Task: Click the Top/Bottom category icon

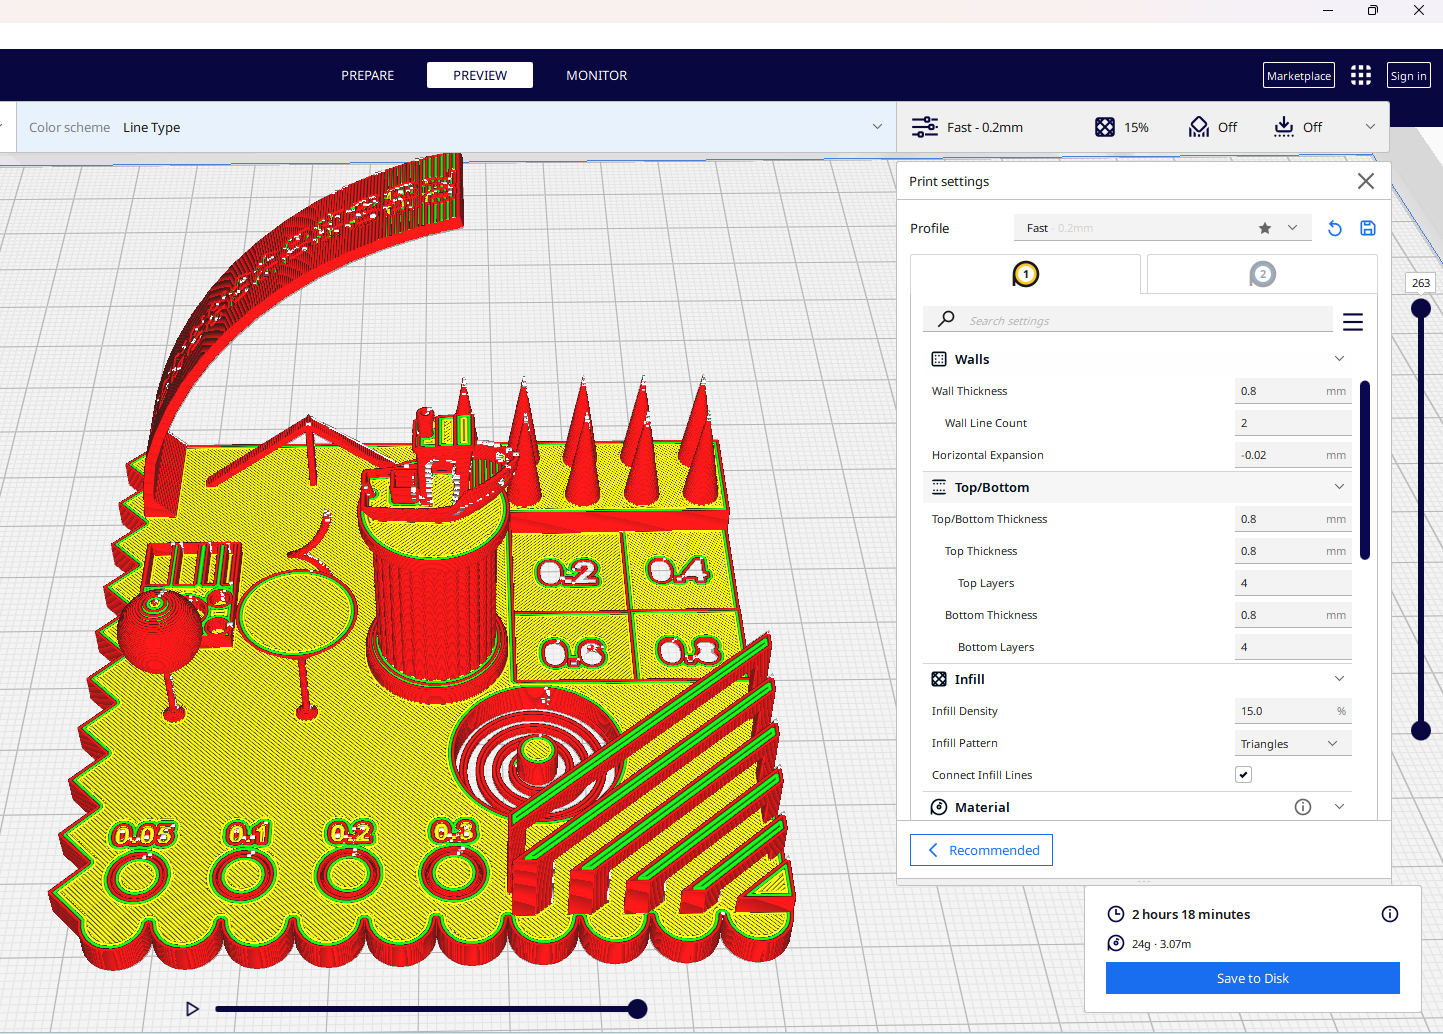Action: tap(939, 487)
